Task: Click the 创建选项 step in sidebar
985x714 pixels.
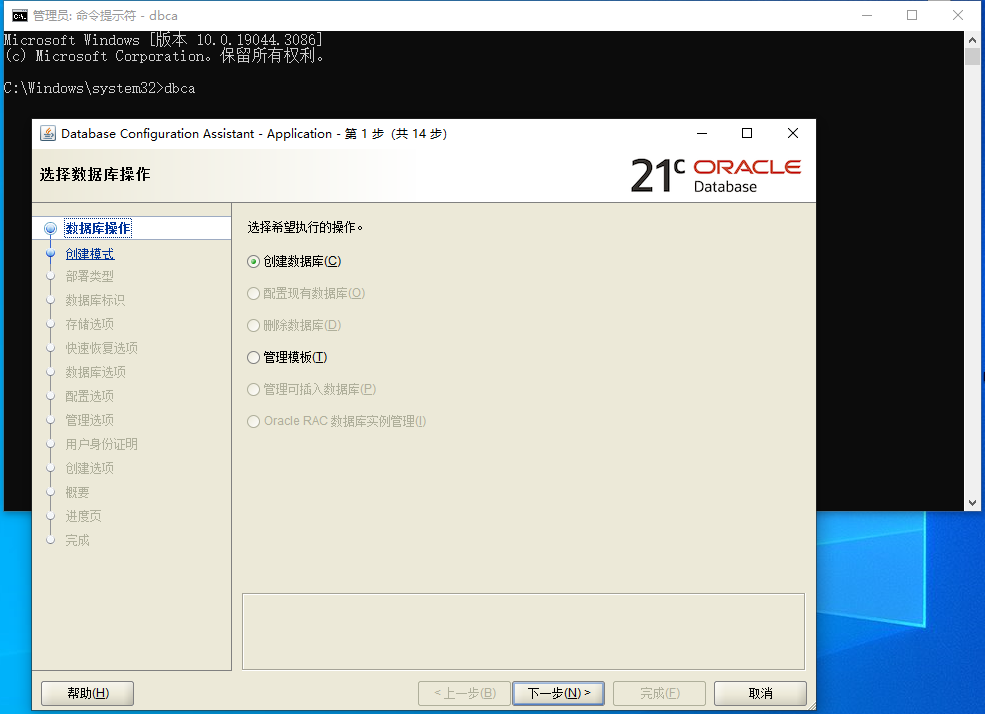Action: tap(90, 468)
